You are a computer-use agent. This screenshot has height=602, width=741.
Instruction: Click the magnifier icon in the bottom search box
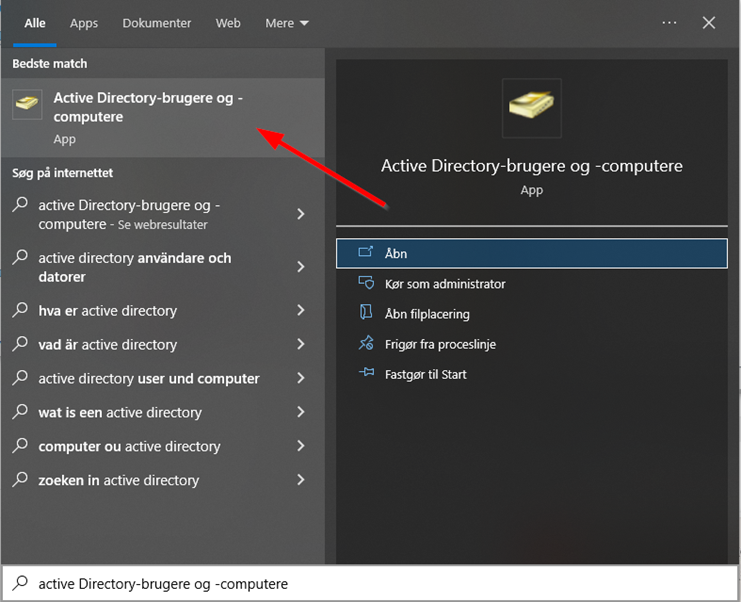(20, 583)
